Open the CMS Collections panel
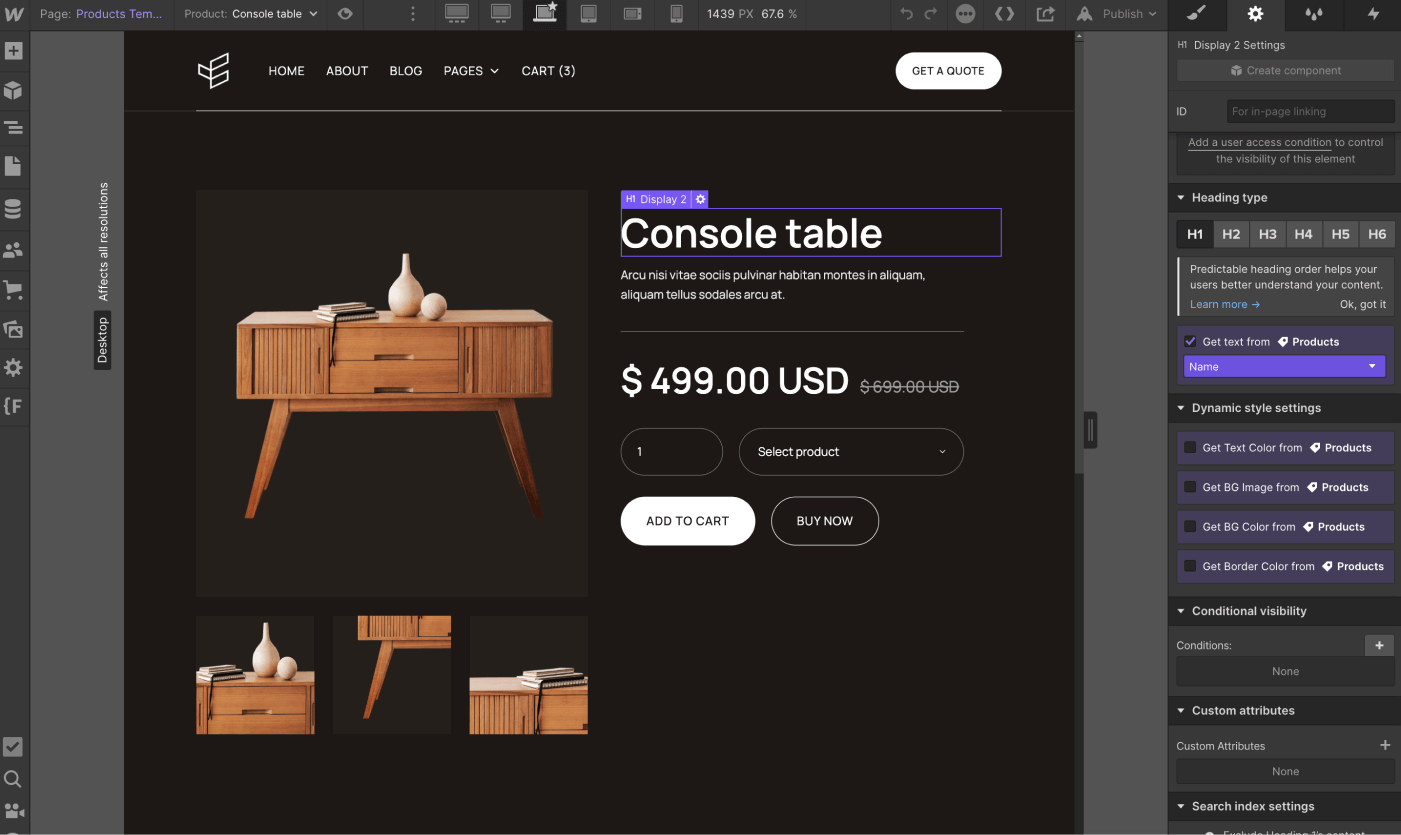This screenshot has height=835, width=1401. click(14, 208)
